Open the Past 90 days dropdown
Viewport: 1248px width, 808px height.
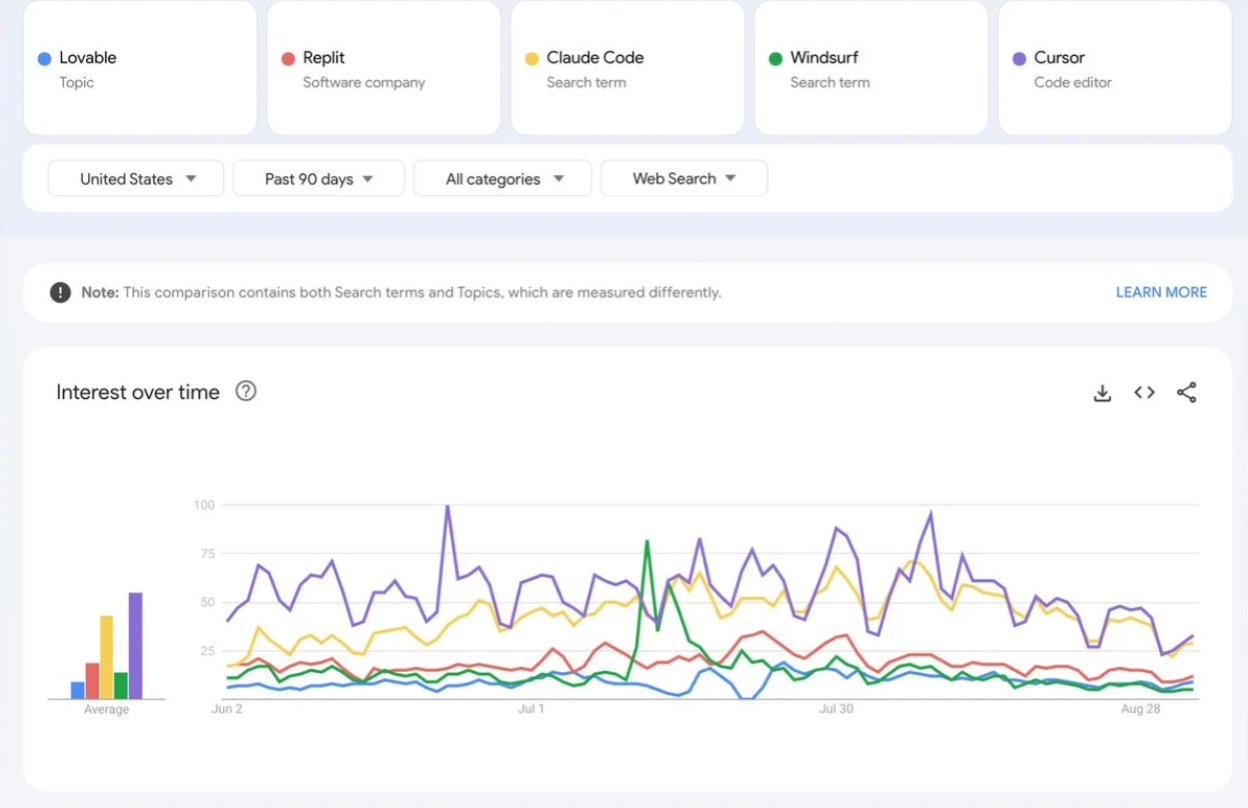tap(318, 179)
